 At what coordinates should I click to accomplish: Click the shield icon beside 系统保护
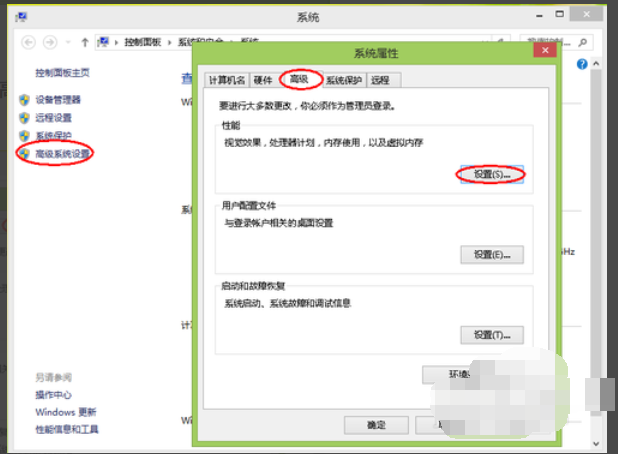click(x=24, y=135)
